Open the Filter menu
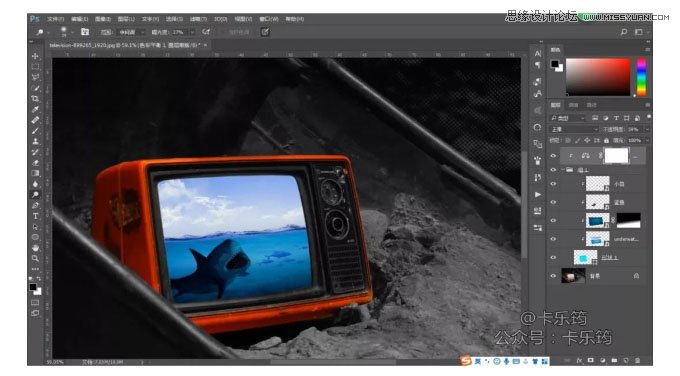Viewport: 680px width, 376px height. pyautogui.click(x=198, y=19)
